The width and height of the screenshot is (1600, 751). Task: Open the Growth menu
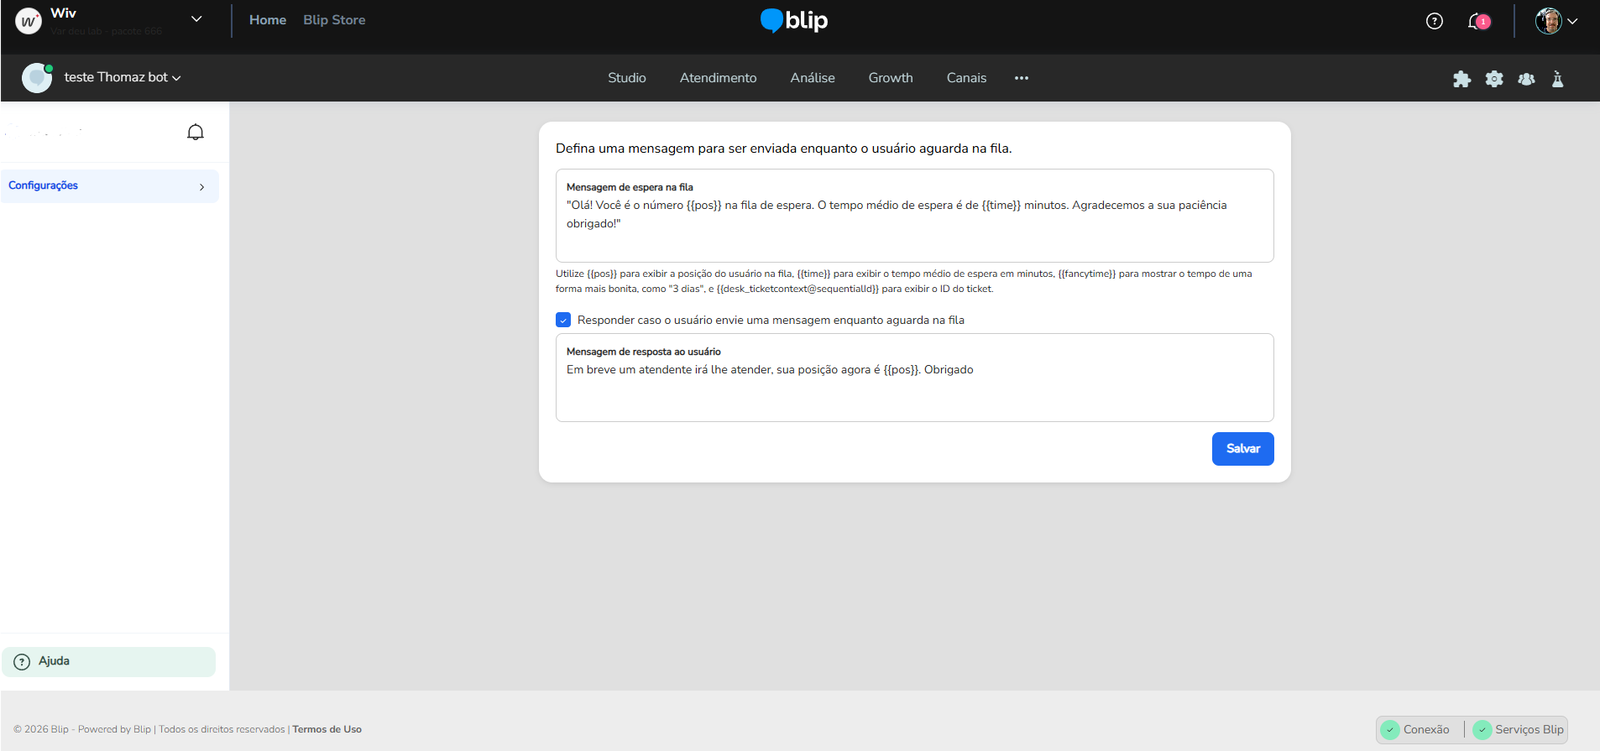point(890,78)
